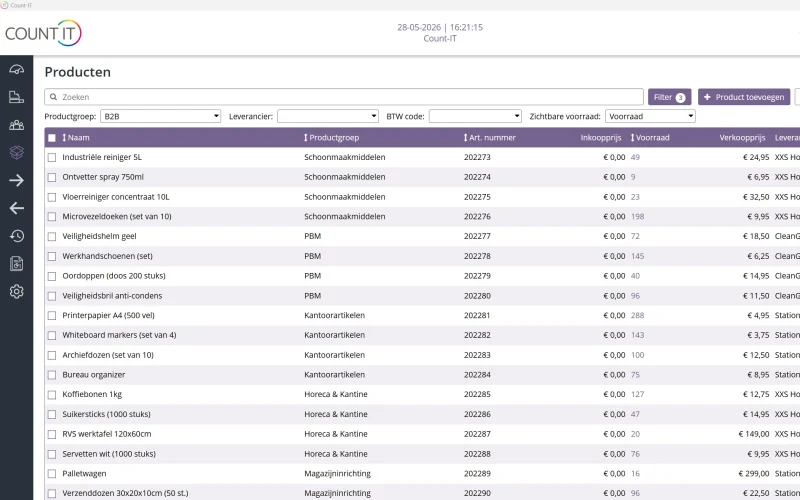Image resolution: width=800 pixels, height=500 pixels.
Task: Click the Filter button with badge 3
Action: (x=669, y=97)
